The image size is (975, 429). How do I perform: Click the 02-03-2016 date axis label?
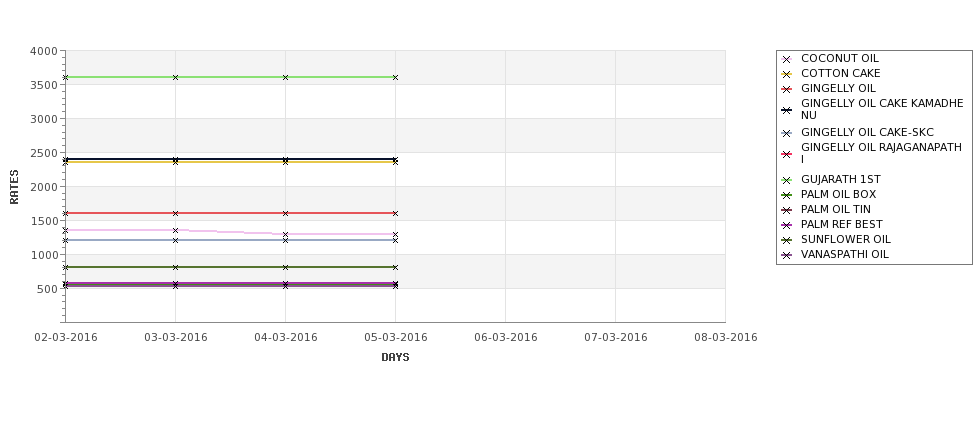click(x=66, y=338)
